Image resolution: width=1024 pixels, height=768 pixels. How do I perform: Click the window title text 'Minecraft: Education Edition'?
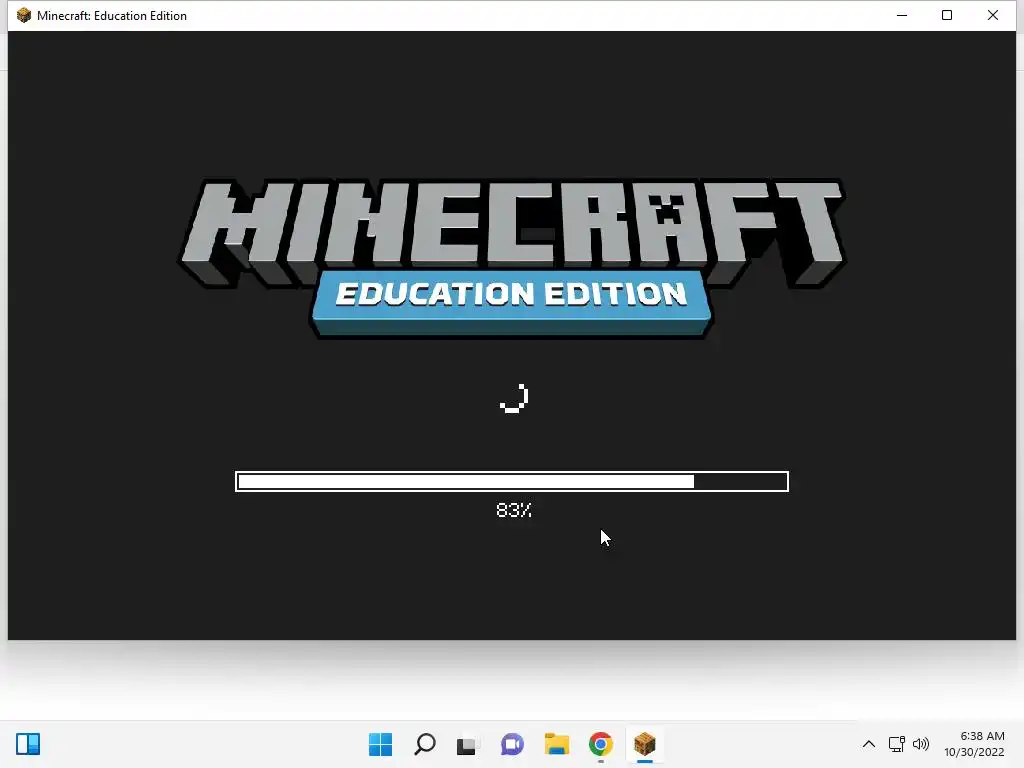click(x=112, y=16)
